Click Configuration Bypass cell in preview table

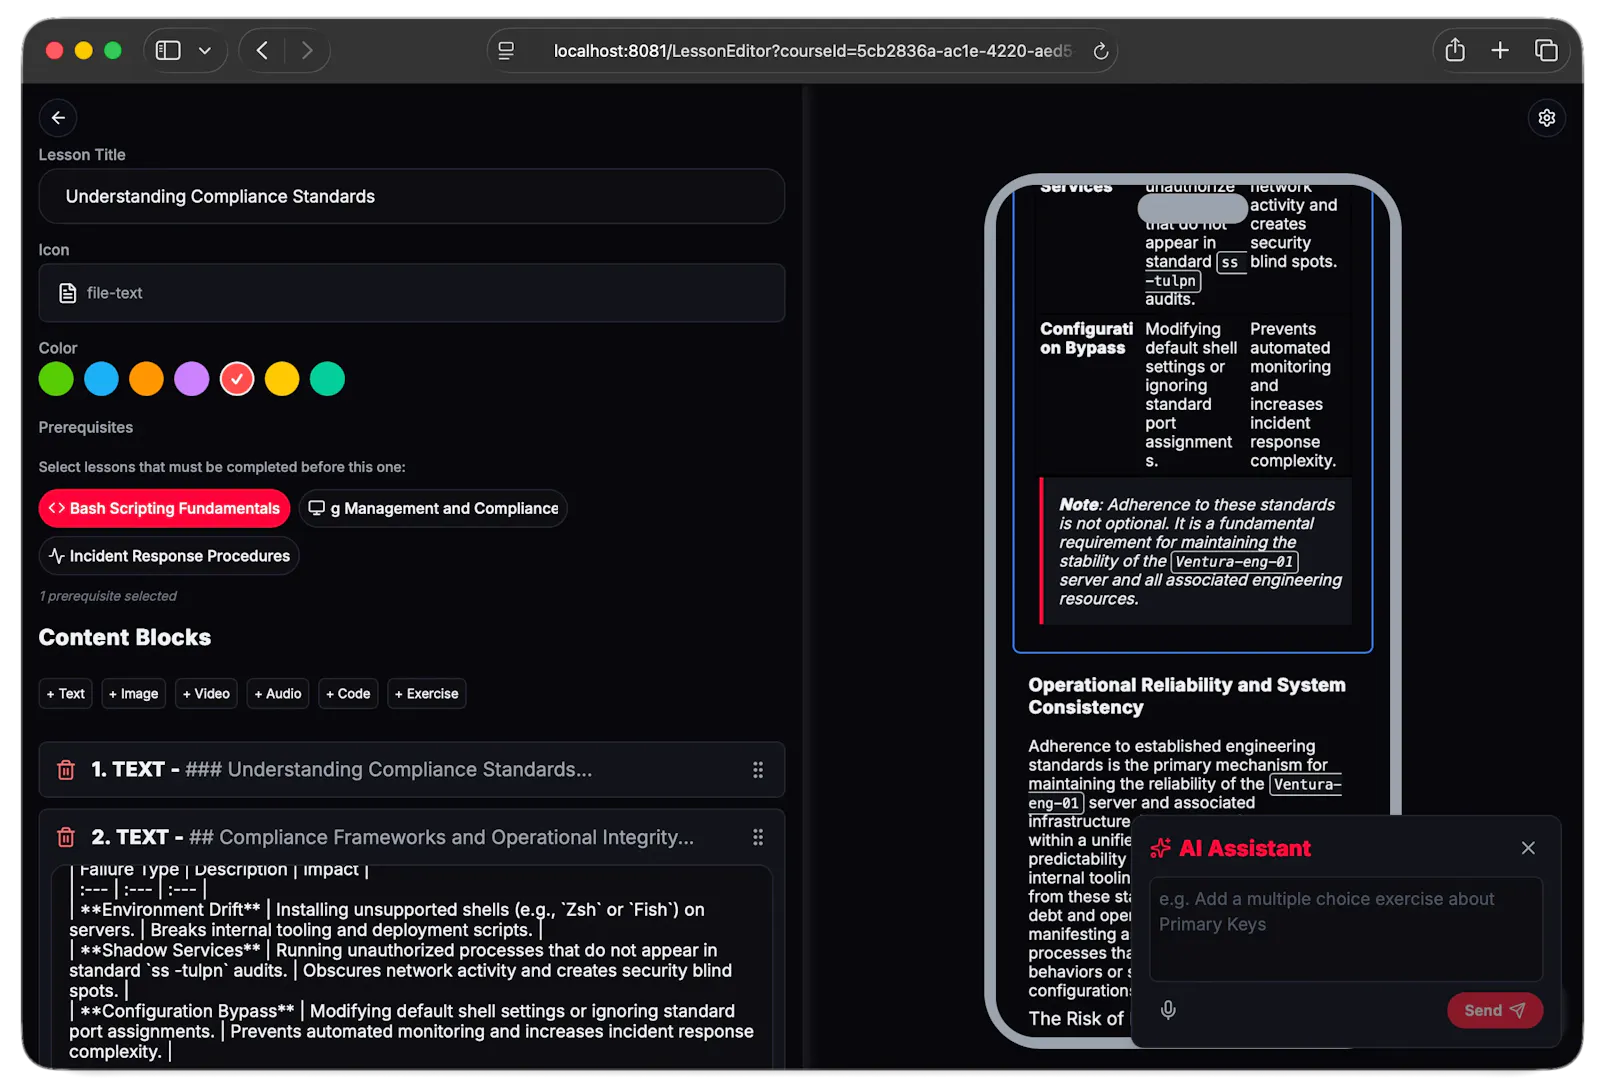click(1086, 339)
